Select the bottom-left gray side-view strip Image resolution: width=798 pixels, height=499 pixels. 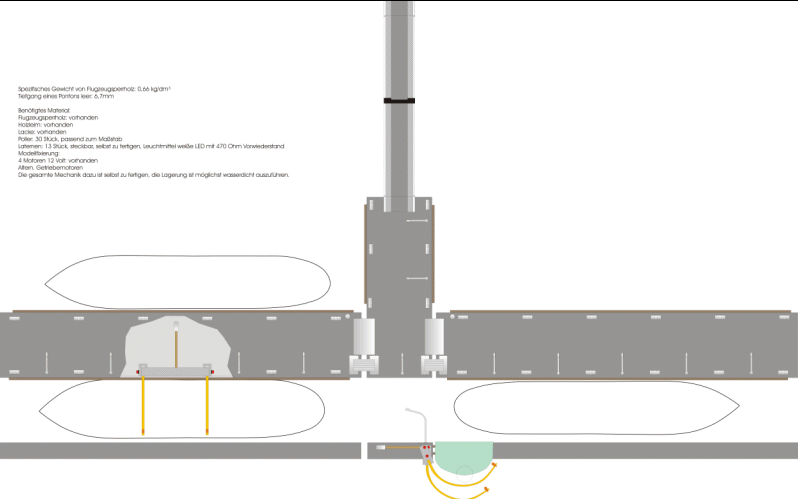point(180,450)
